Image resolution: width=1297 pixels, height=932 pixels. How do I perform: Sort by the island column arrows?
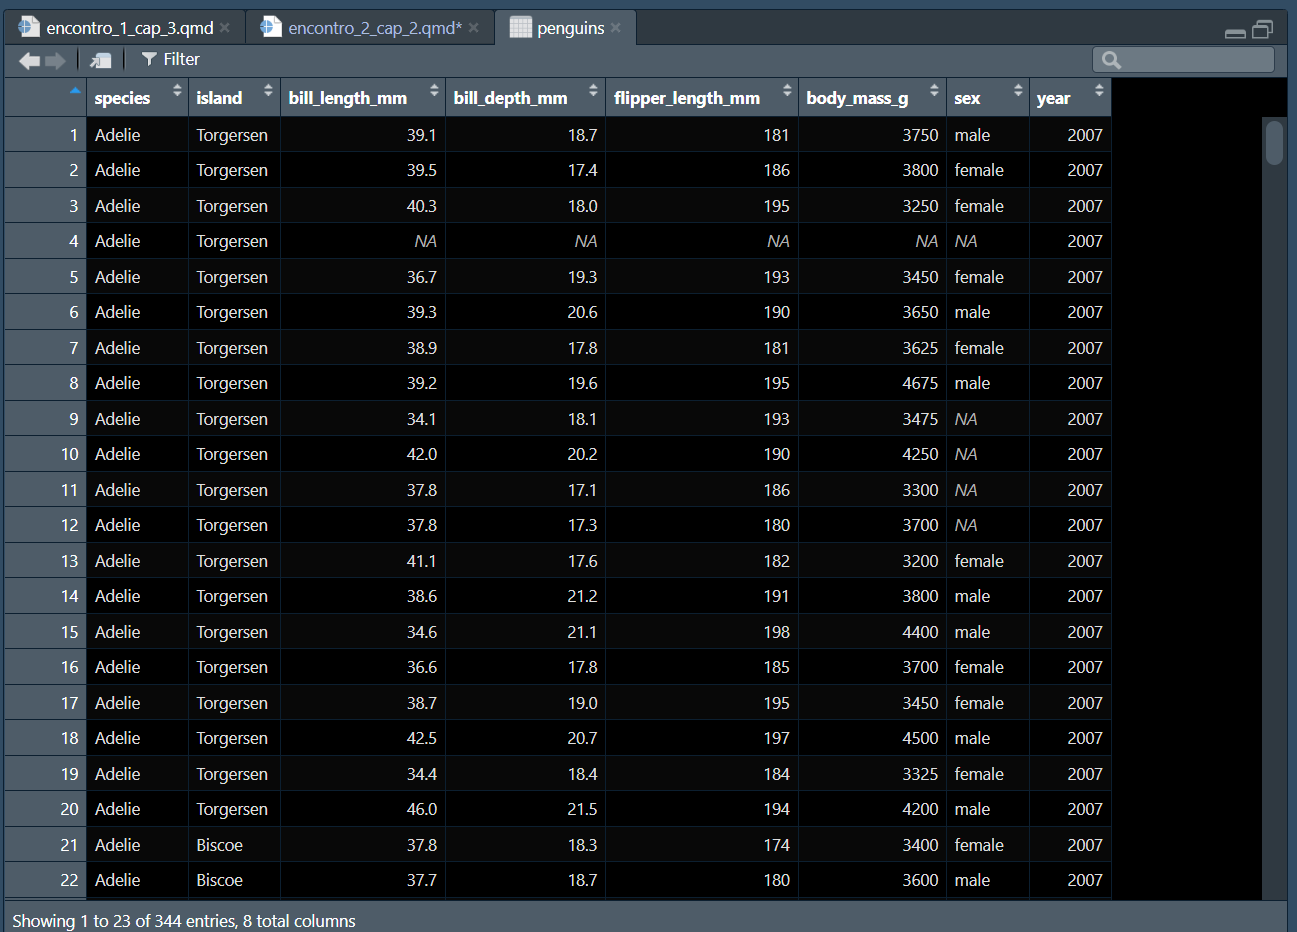coord(268,91)
